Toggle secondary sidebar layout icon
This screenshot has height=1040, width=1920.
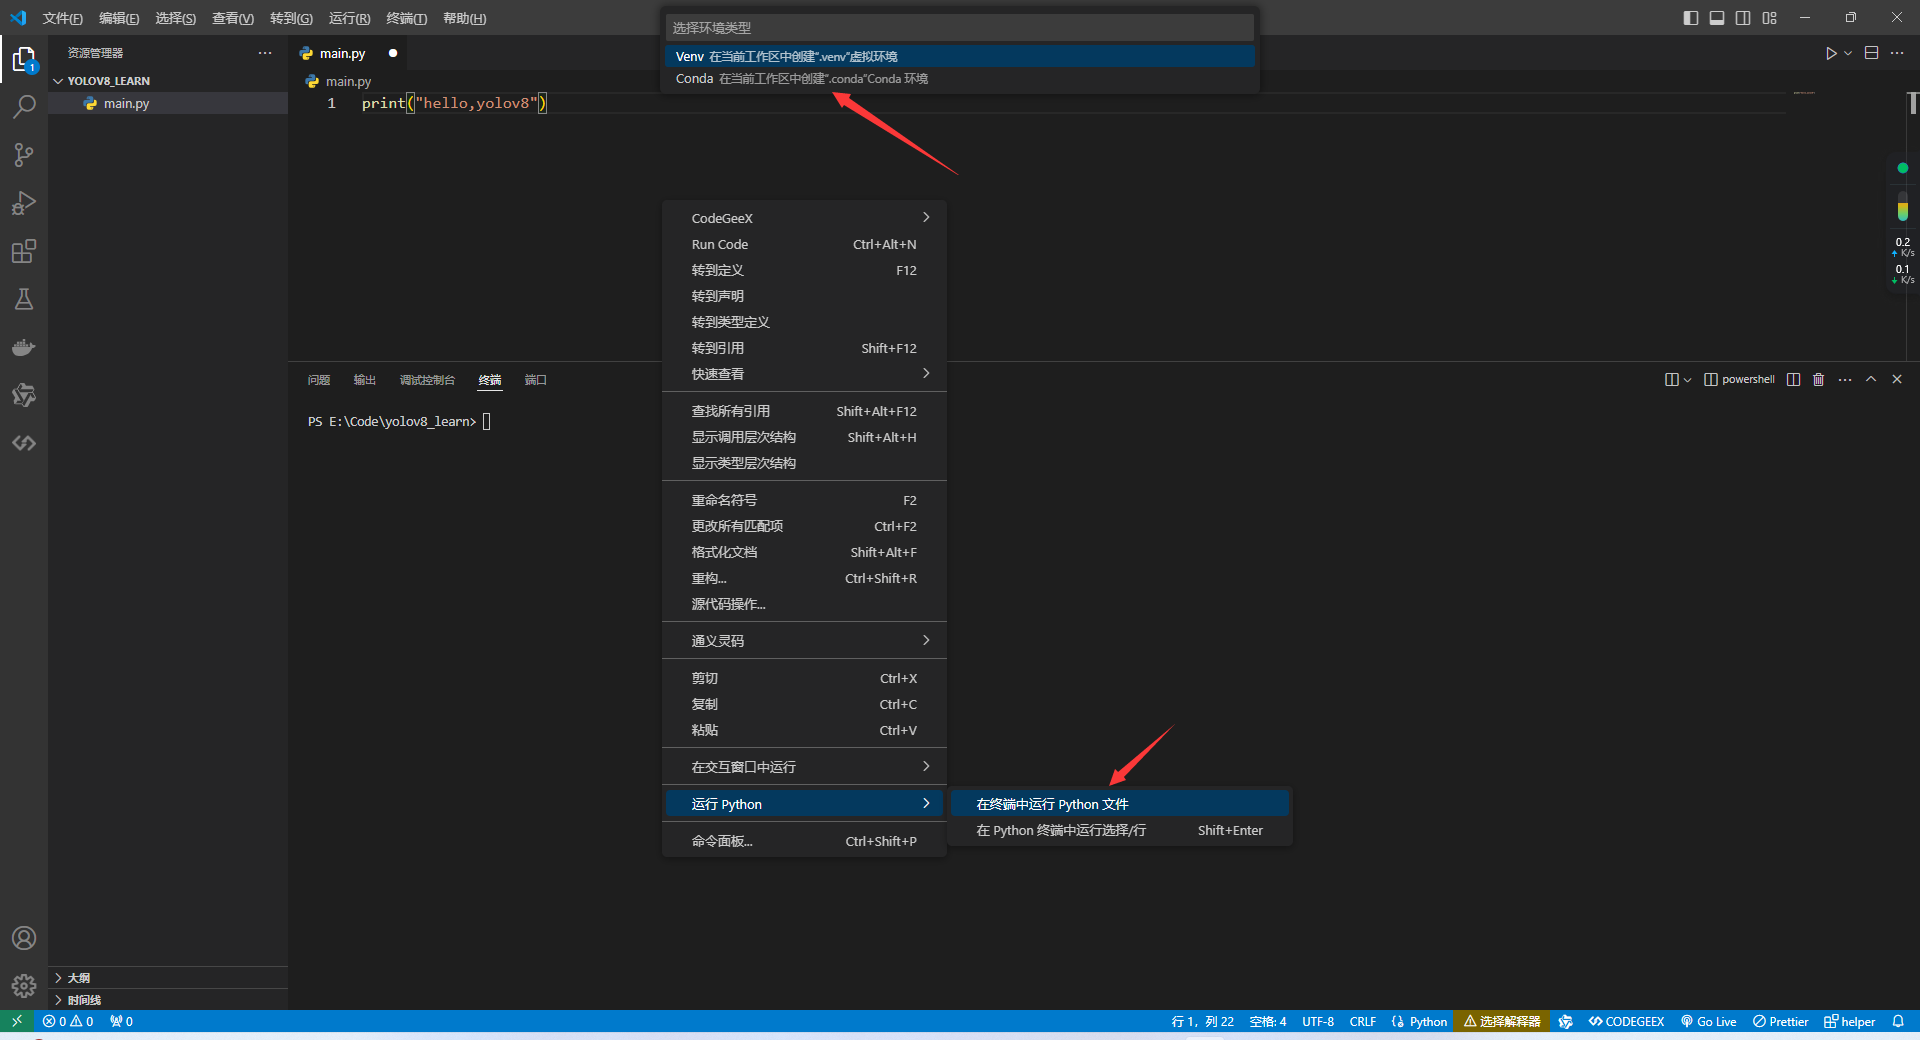tap(1743, 18)
